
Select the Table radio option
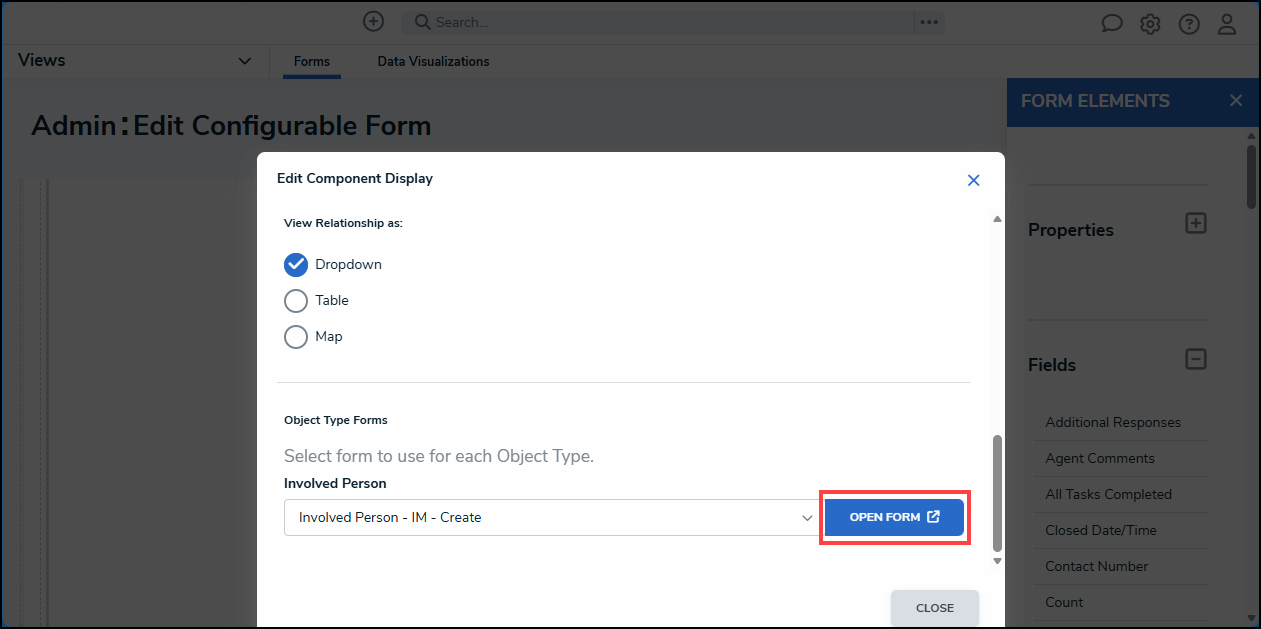(x=296, y=300)
